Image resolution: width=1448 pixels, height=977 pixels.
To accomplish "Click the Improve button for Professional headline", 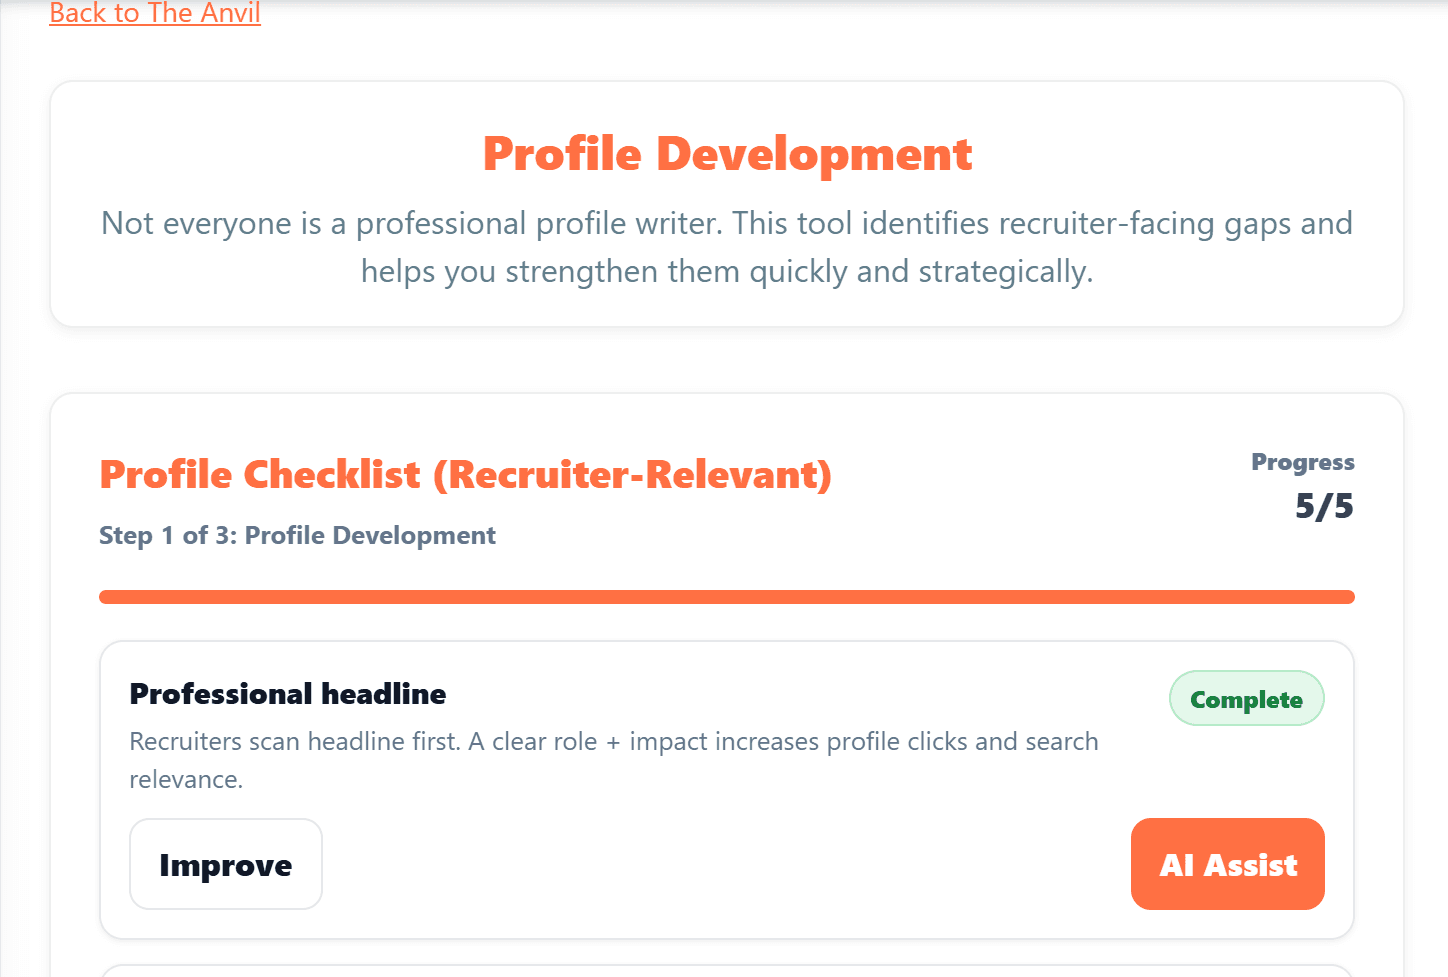I will [x=225, y=864].
